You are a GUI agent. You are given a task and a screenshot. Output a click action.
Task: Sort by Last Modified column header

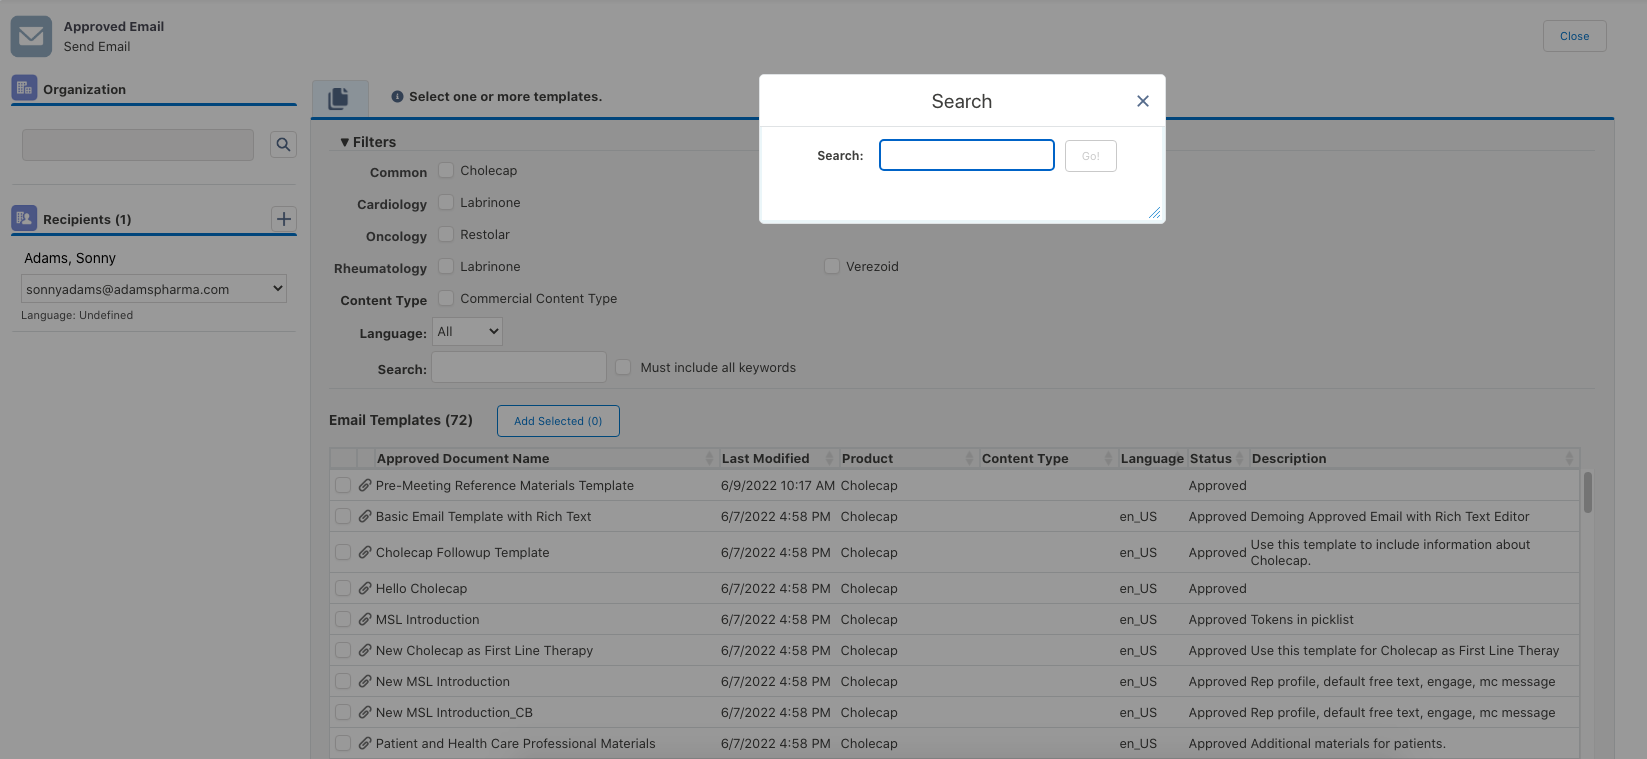(x=765, y=458)
